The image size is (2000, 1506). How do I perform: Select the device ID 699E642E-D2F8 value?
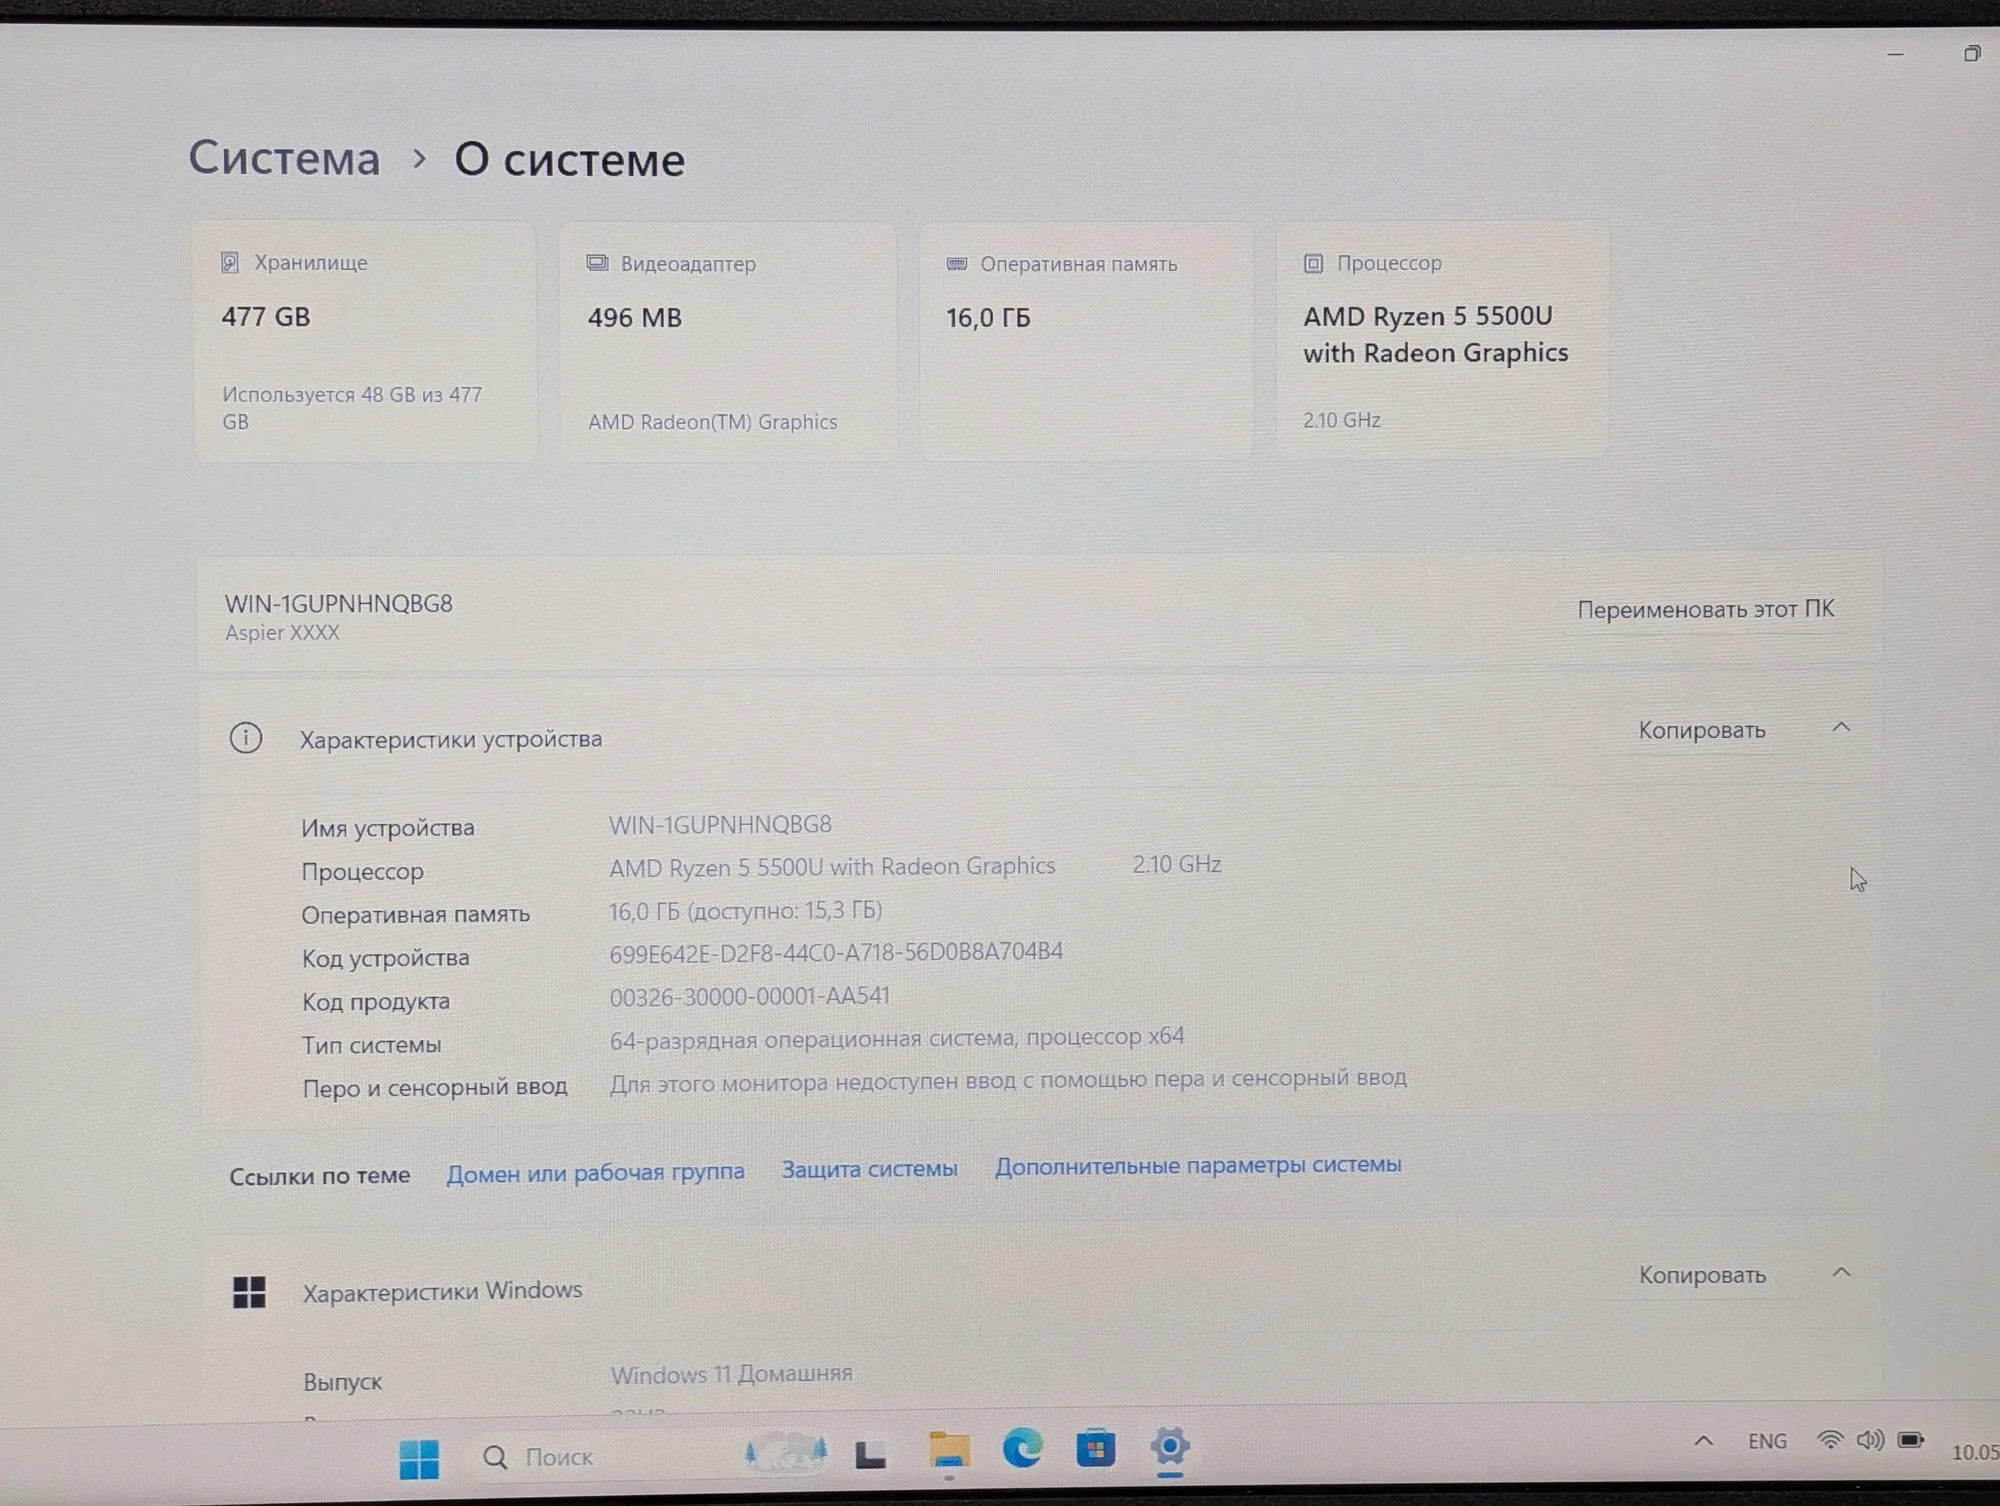coord(836,952)
